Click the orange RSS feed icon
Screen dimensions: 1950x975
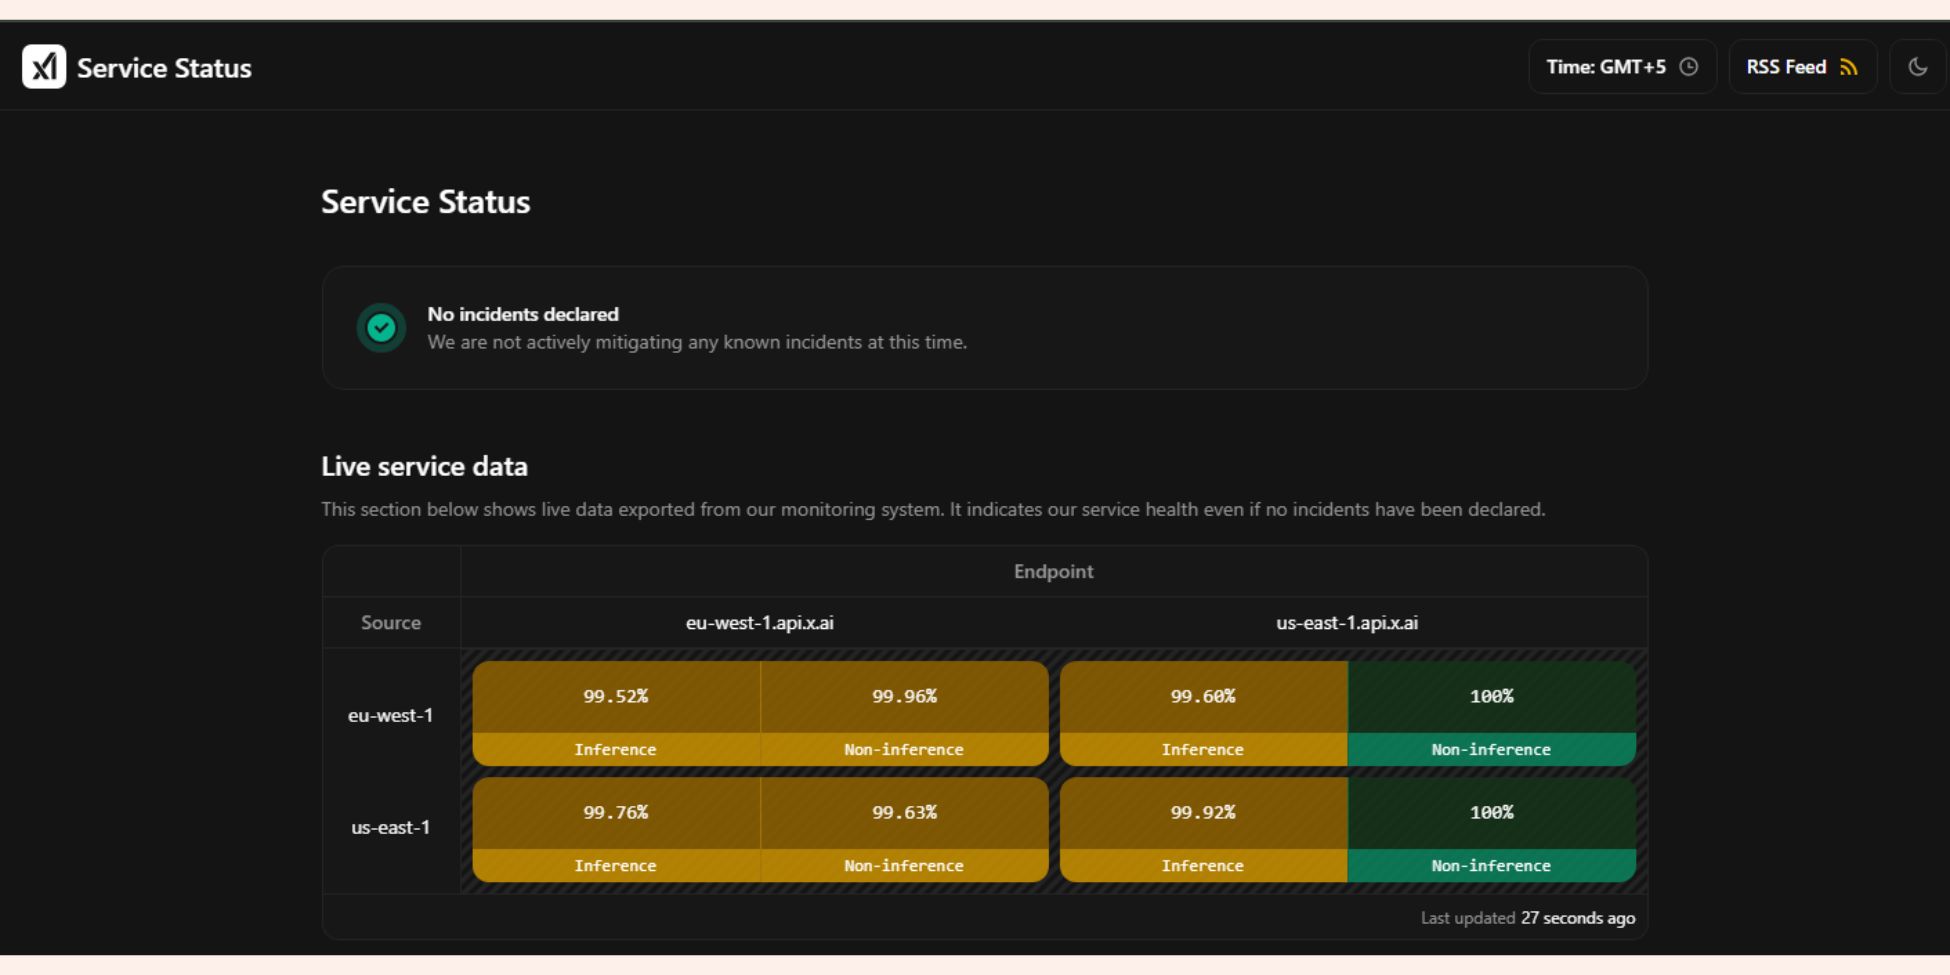coord(1849,66)
